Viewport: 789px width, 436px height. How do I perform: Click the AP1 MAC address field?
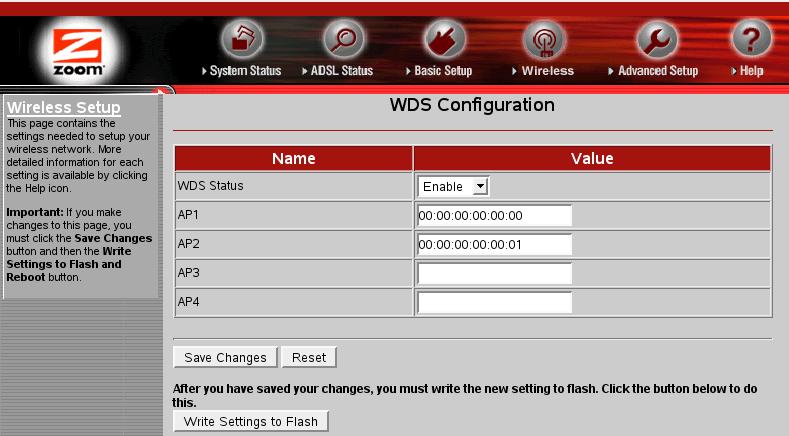(495, 215)
